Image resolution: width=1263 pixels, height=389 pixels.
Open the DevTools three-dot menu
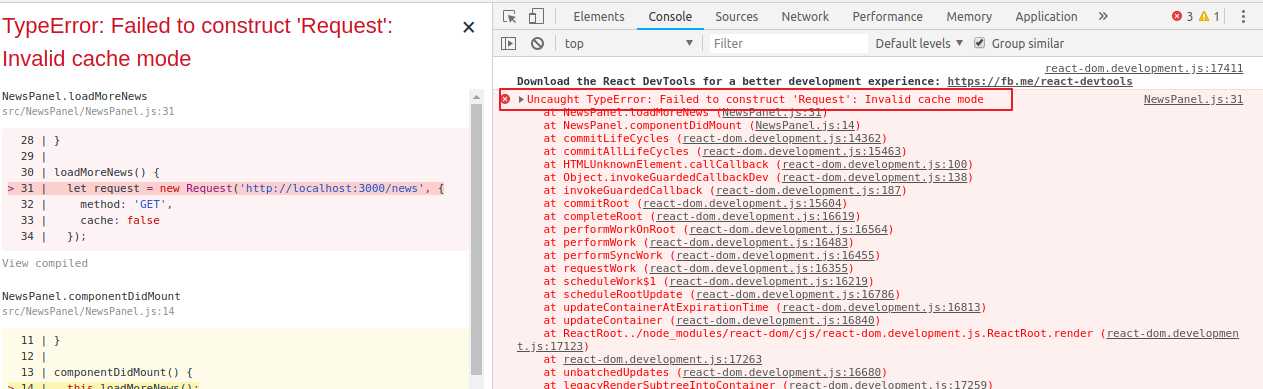coord(1244,16)
